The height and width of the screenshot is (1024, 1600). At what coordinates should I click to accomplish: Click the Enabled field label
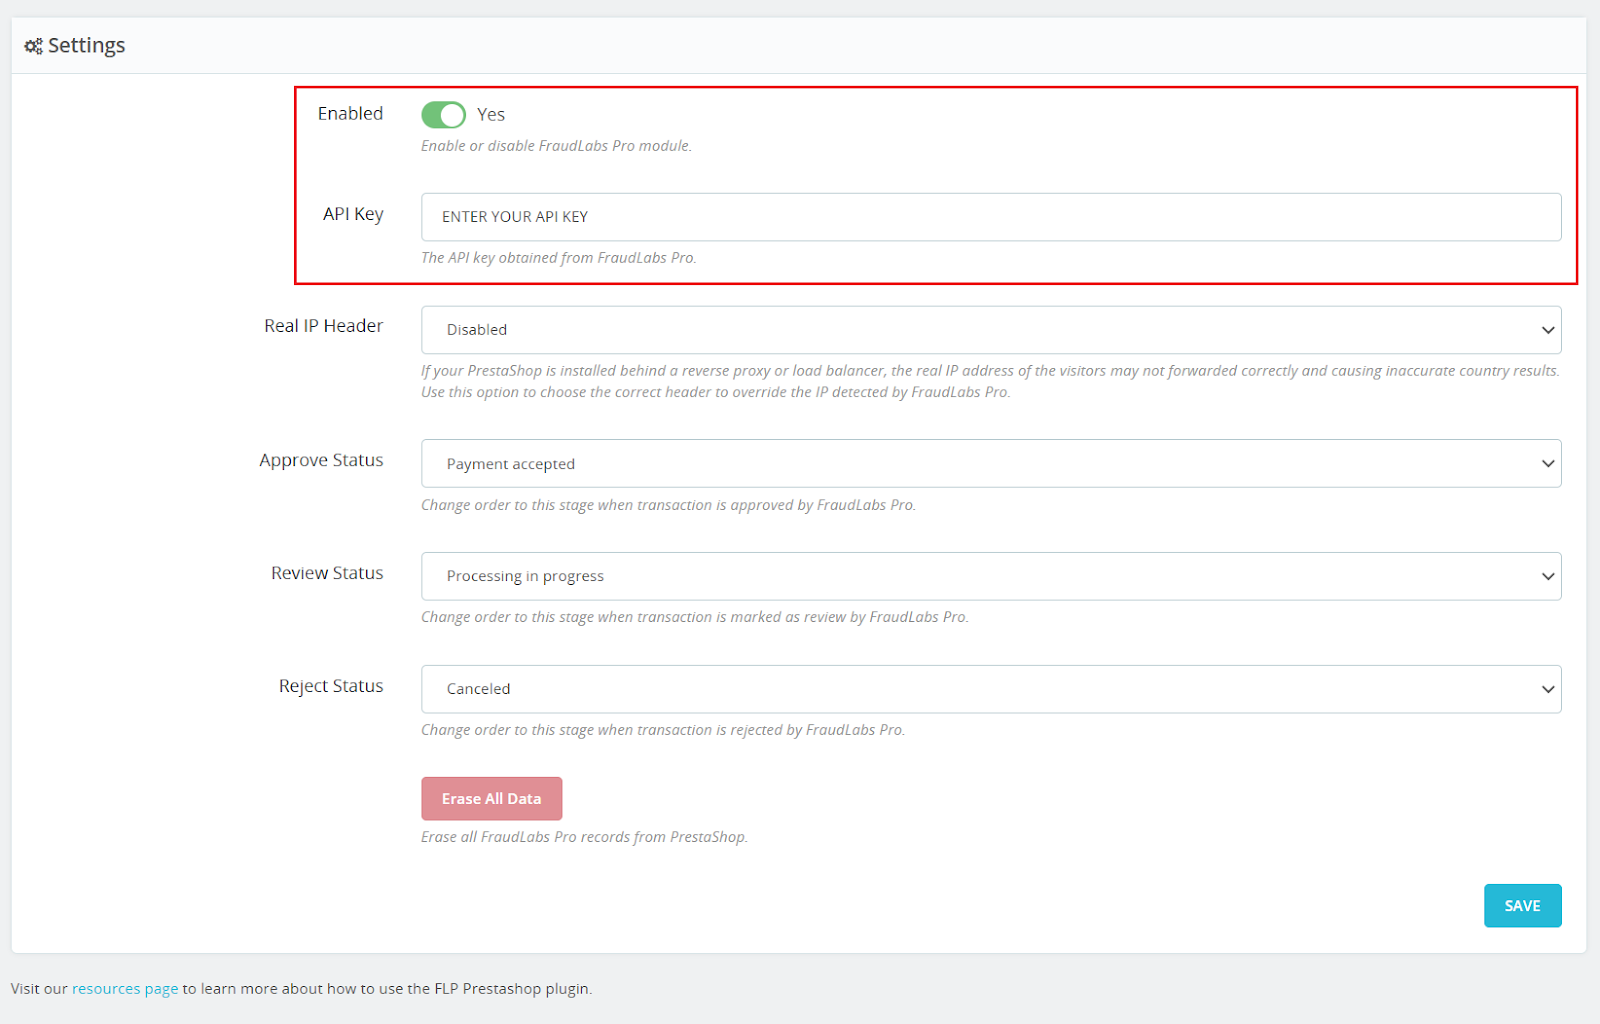click(350, 114)
